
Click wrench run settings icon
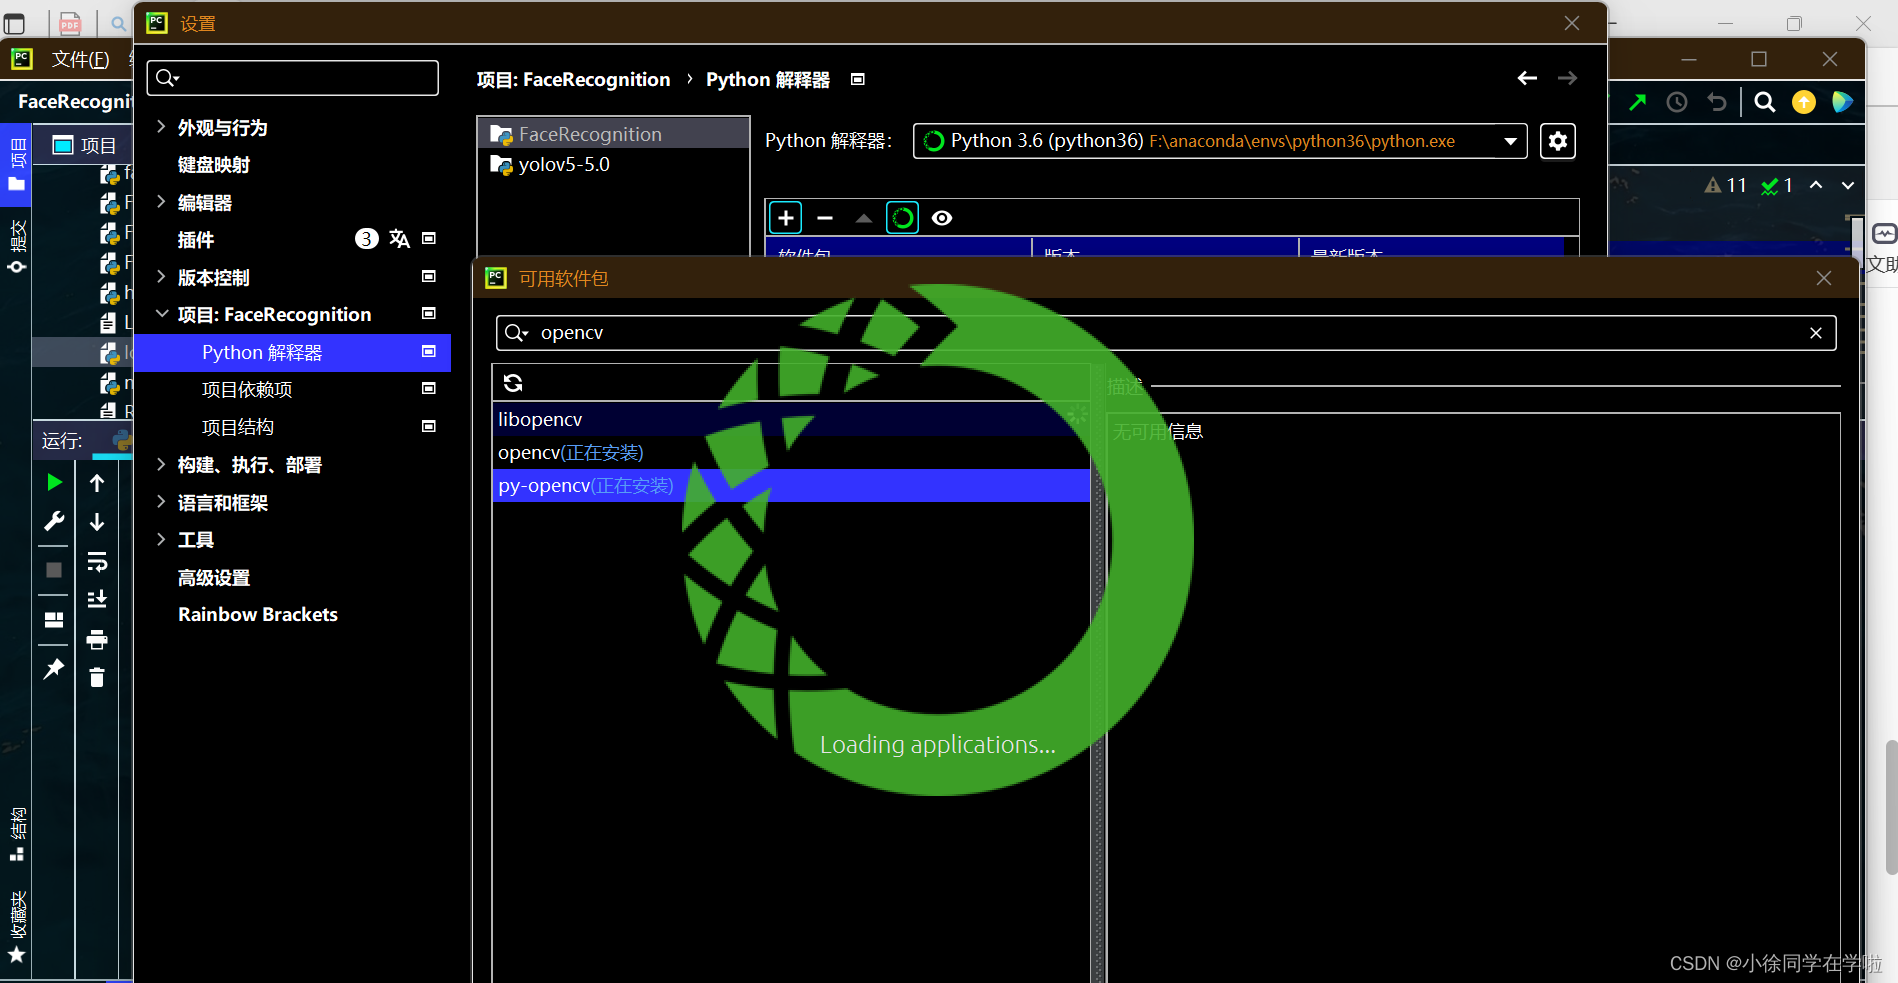tap(55, 521)
